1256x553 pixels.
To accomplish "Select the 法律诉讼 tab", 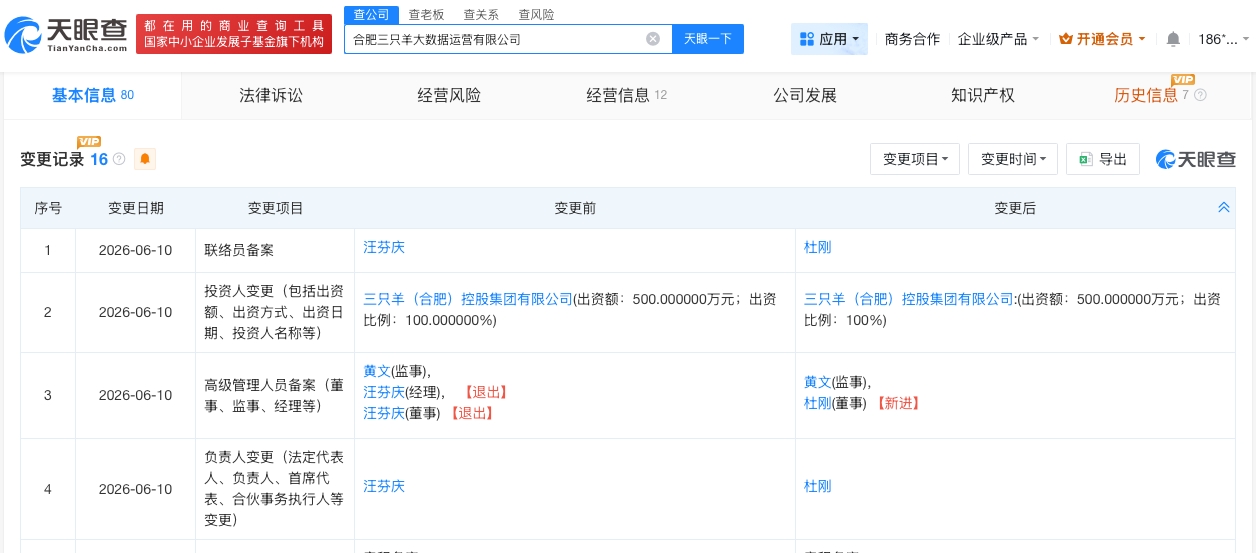I will pos(271,95).
